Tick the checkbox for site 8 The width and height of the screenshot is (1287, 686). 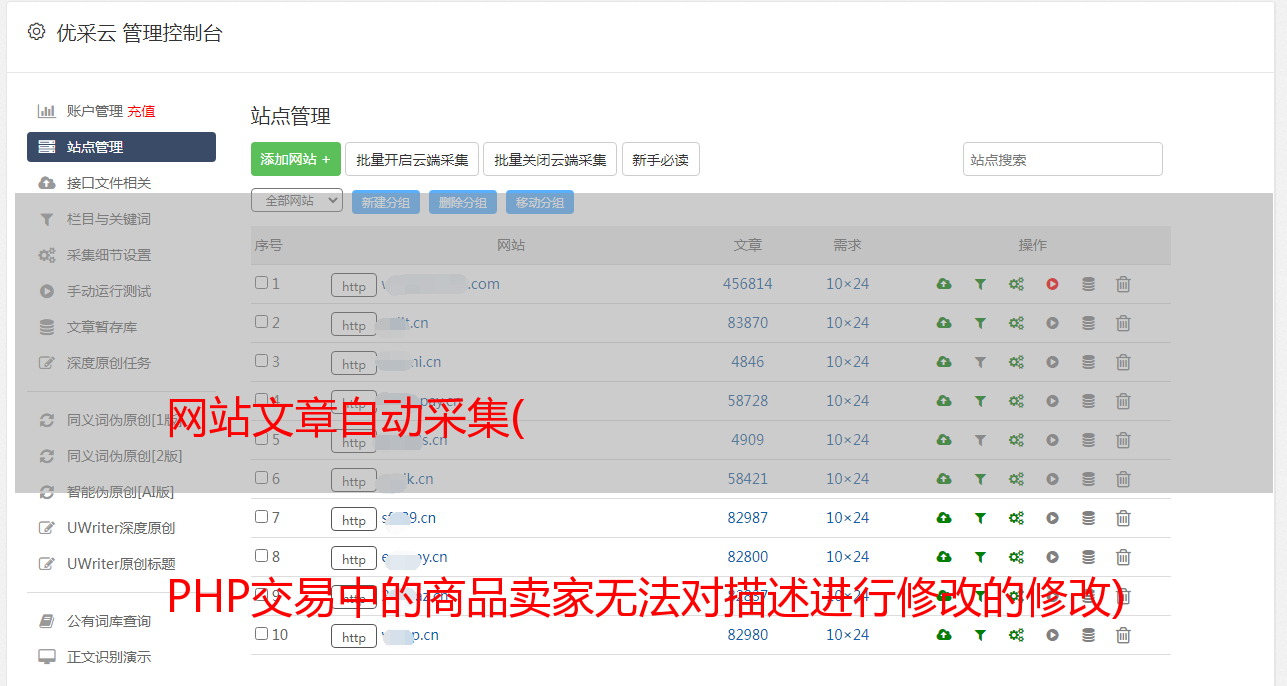click(x=261, y=556)
